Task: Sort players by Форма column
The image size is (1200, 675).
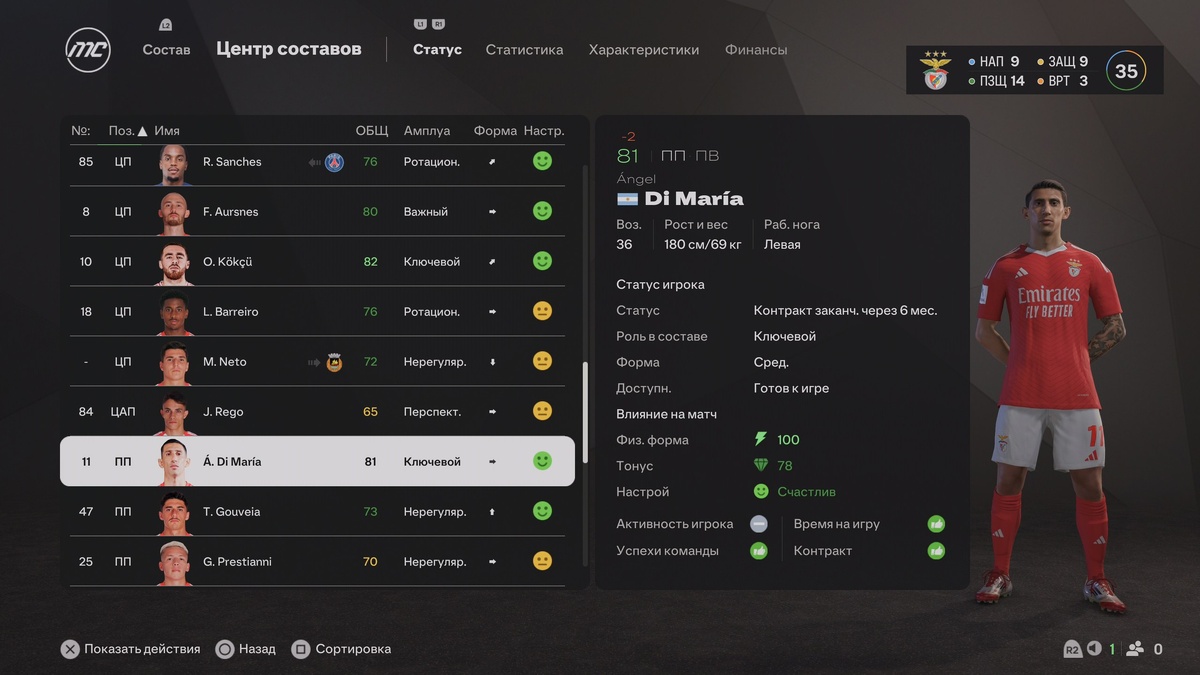Action: pos(495,131)
